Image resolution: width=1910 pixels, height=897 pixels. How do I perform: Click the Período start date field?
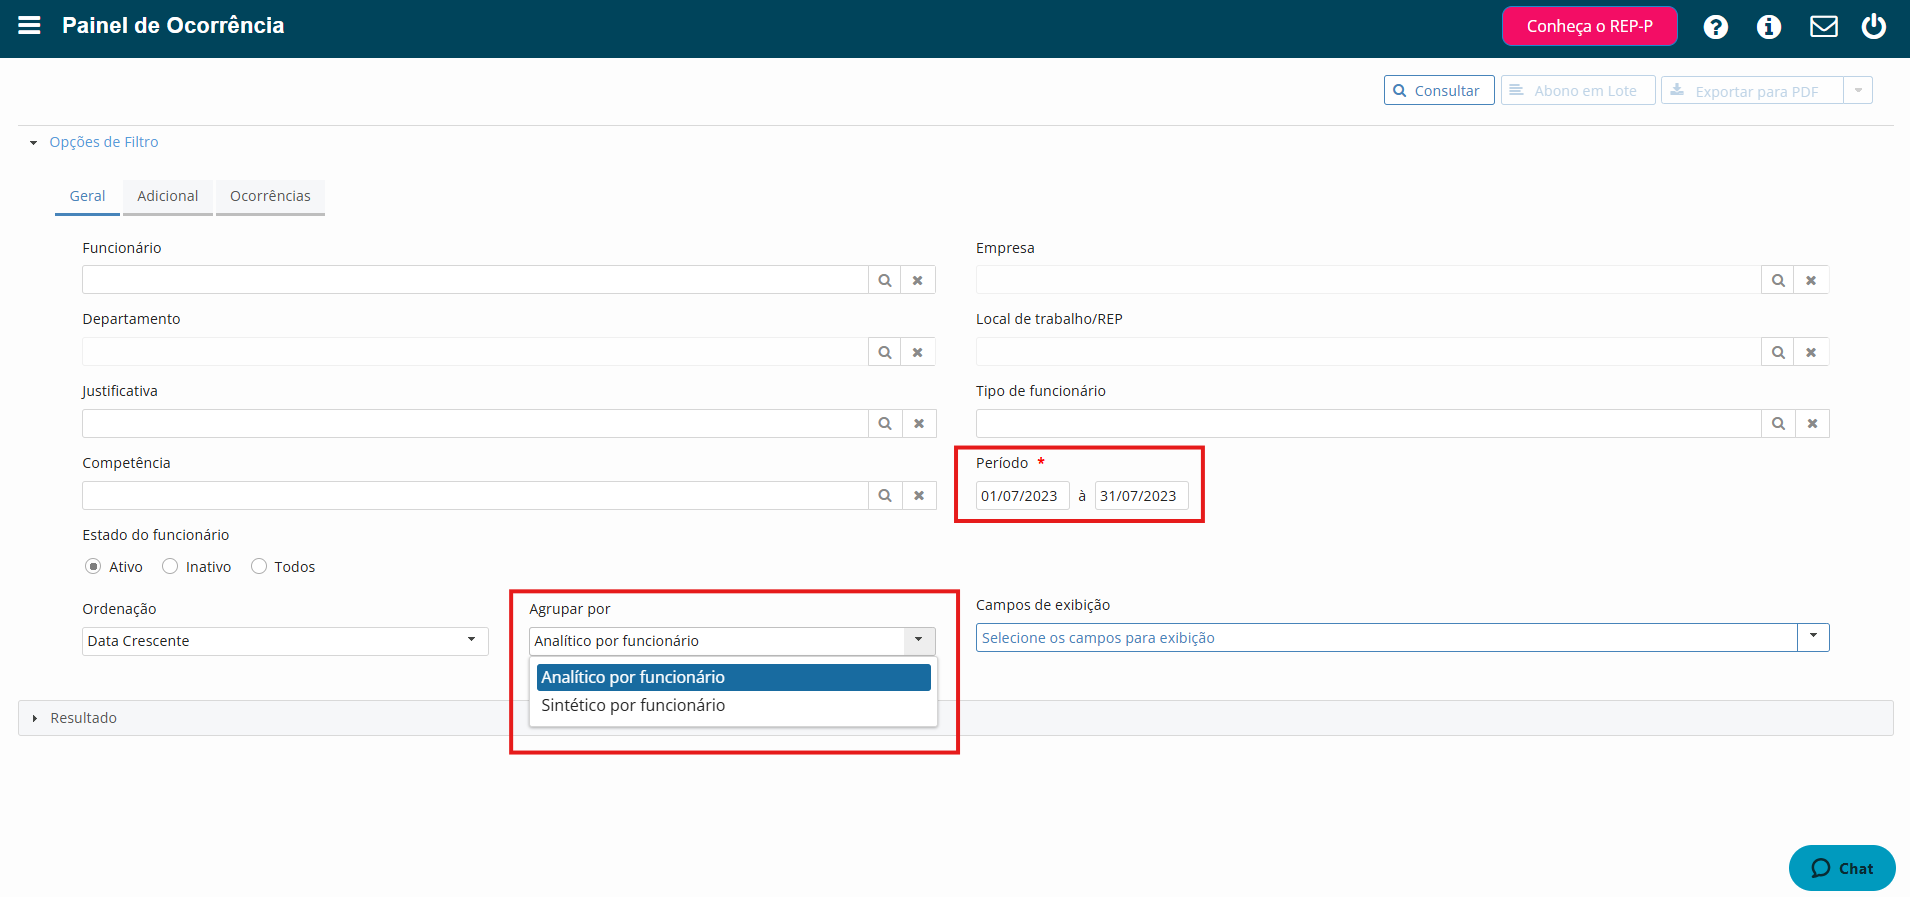pyautogui.click(x=1022, y=496)
